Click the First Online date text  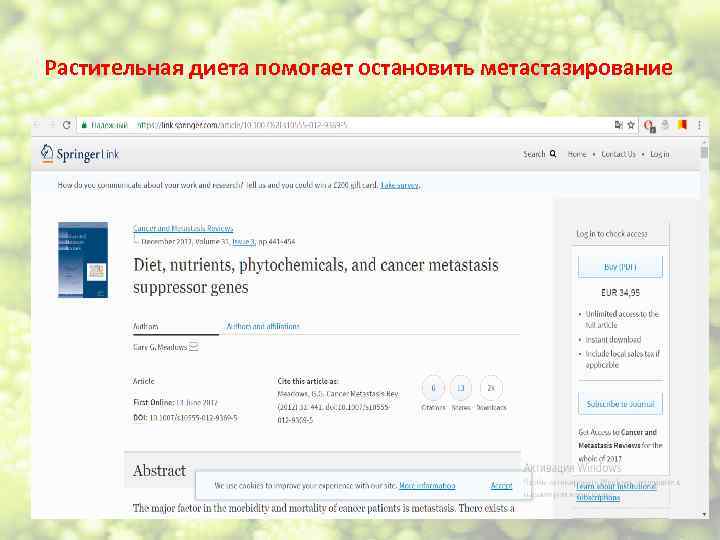197,402
